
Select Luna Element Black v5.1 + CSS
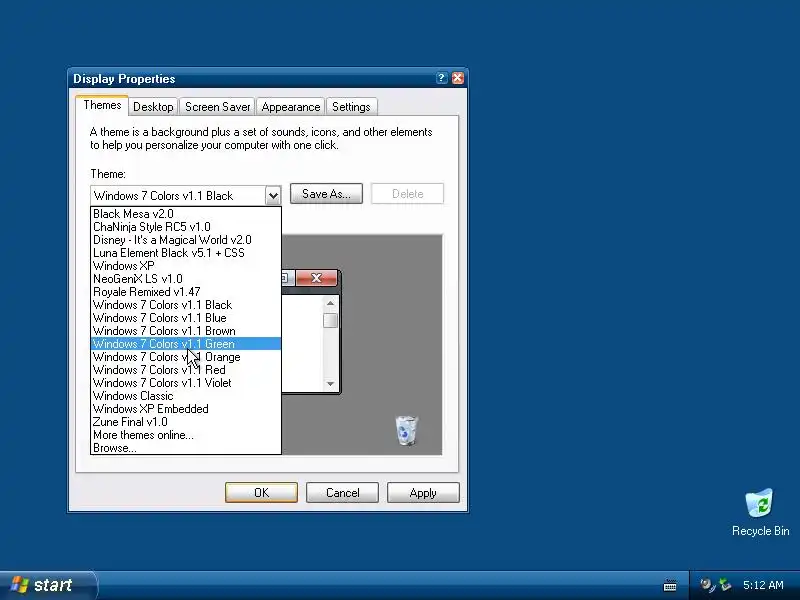click(x=186, y=253)
